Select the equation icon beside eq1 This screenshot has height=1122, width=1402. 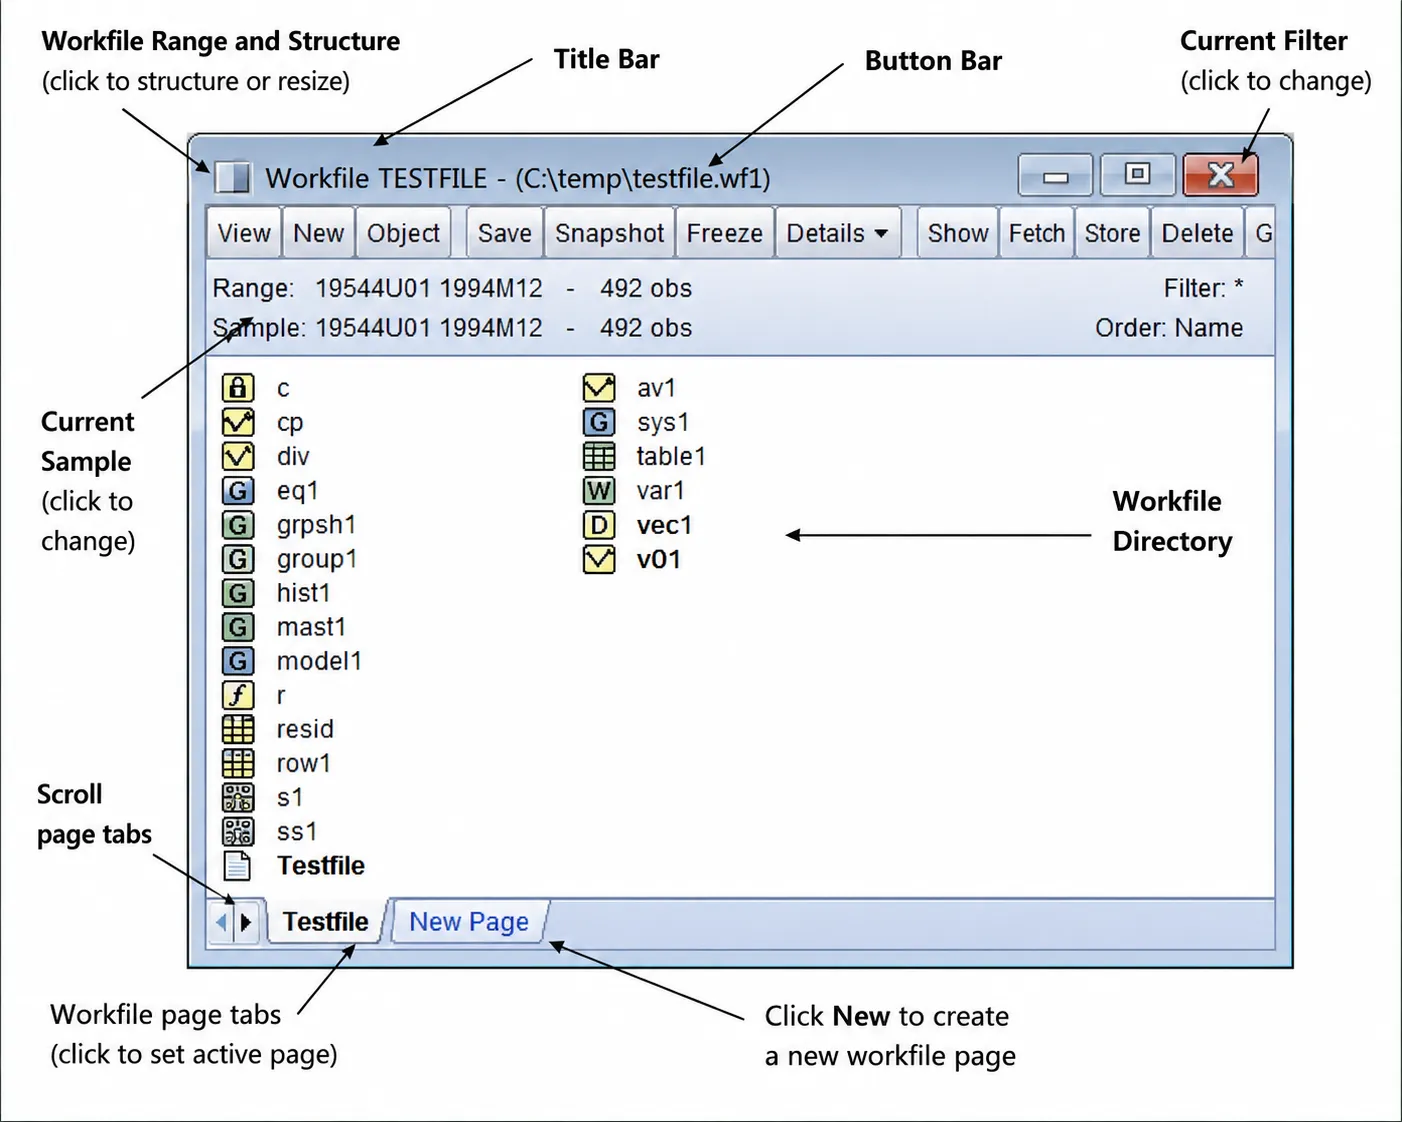point(238,491)
